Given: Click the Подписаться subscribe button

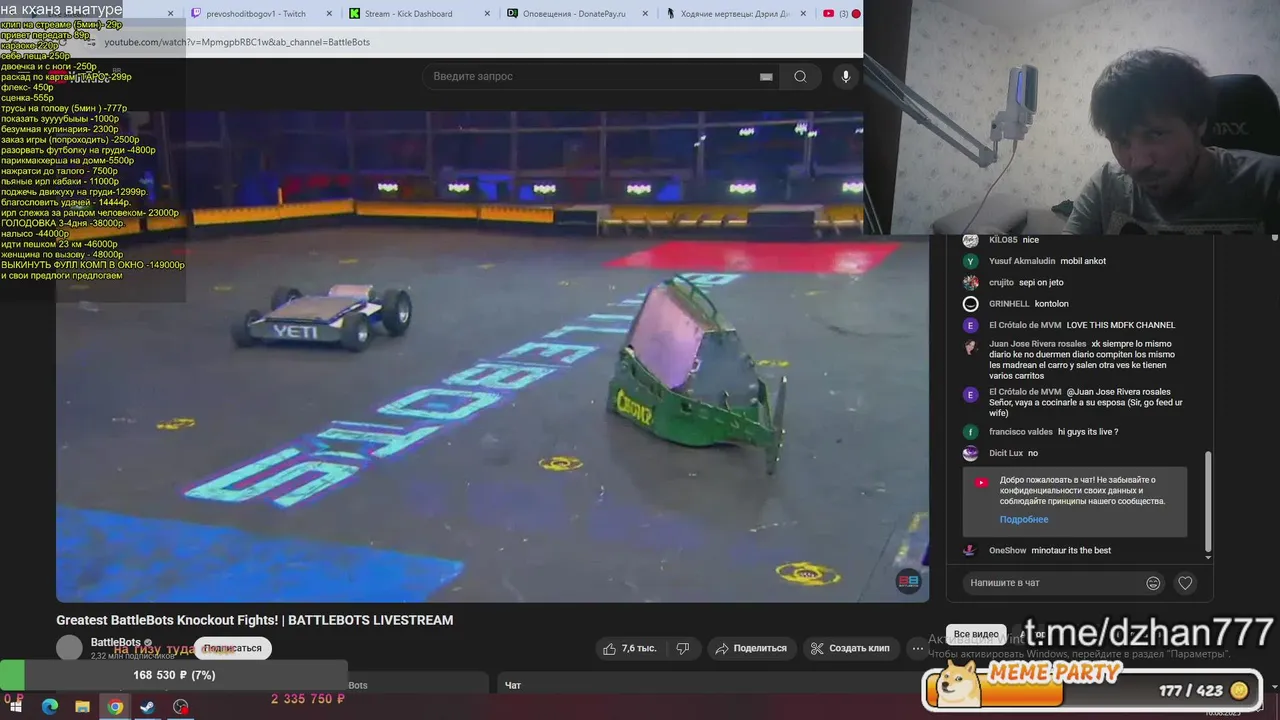Looking at the screenshot, I should pos(232,649).
